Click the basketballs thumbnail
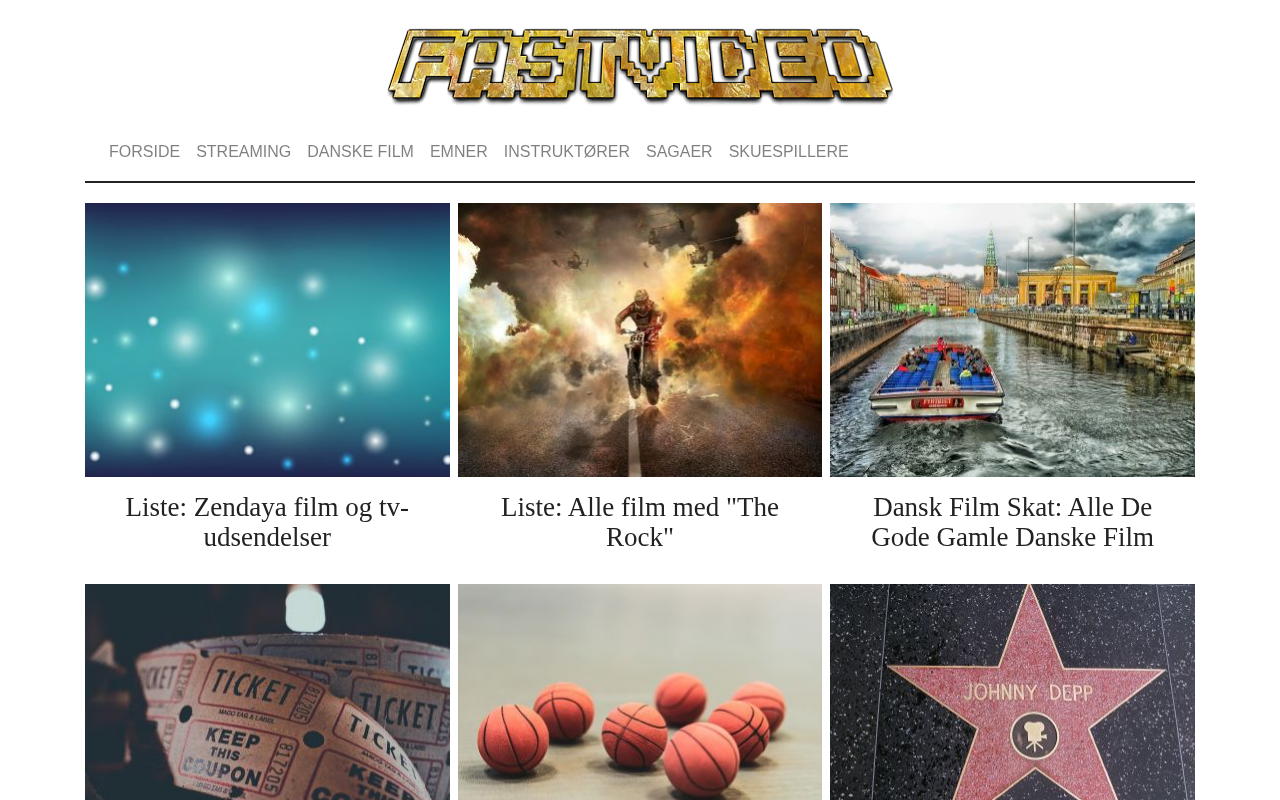This screenshot has width=1280, height=800. coord(640,692)
